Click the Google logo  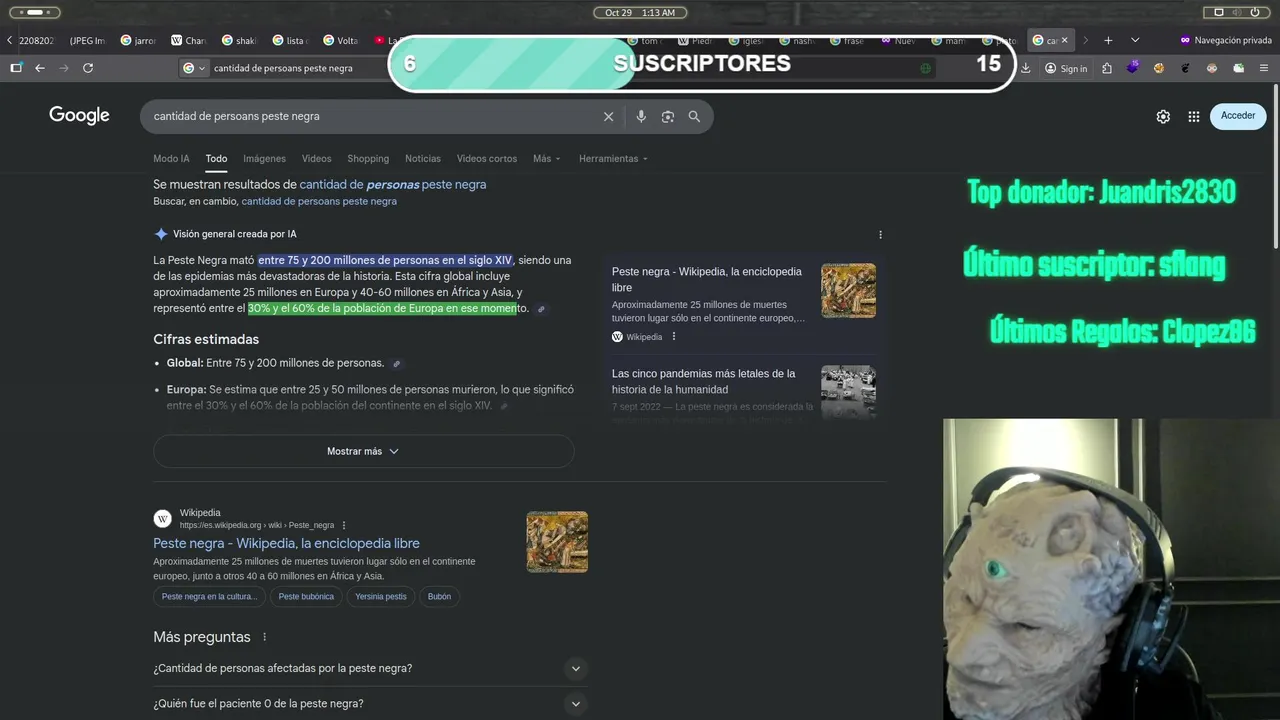click(x=79, y=116)
